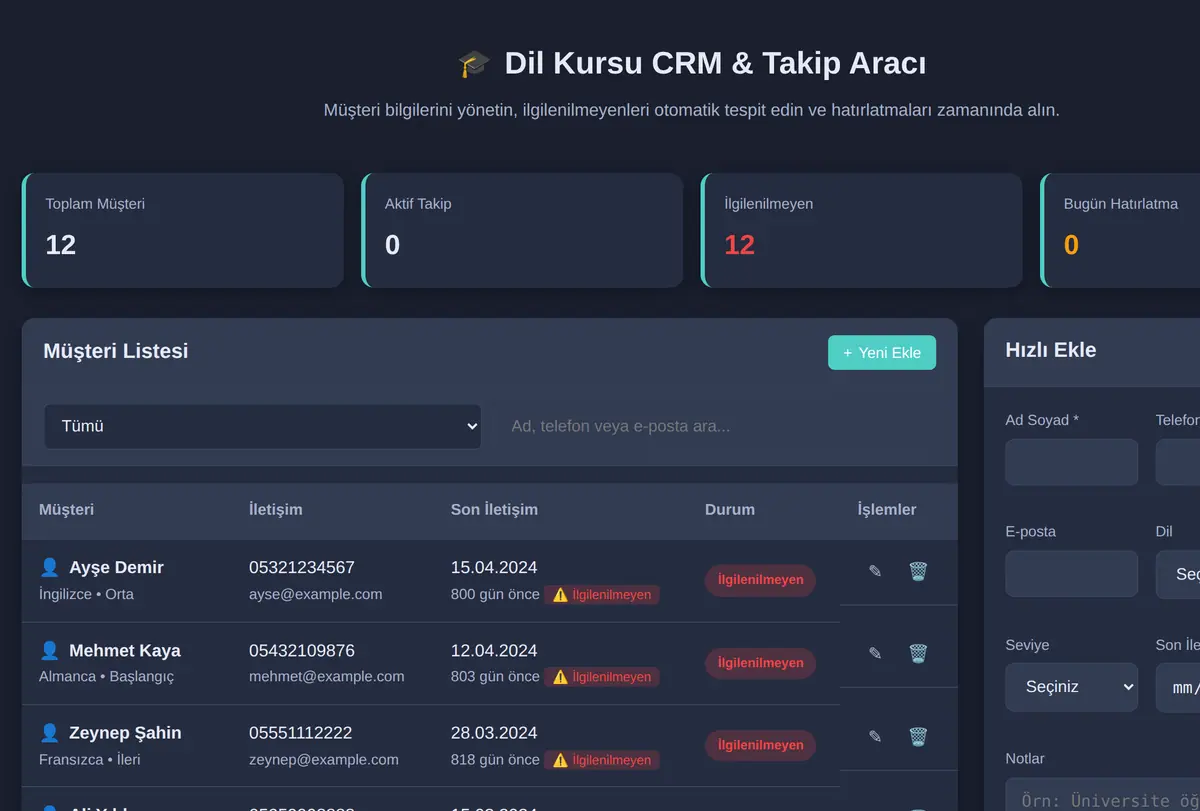Click the text Almanca • Başlangıç
This screenshot has height=811, width=1200.
pos(106,676)
